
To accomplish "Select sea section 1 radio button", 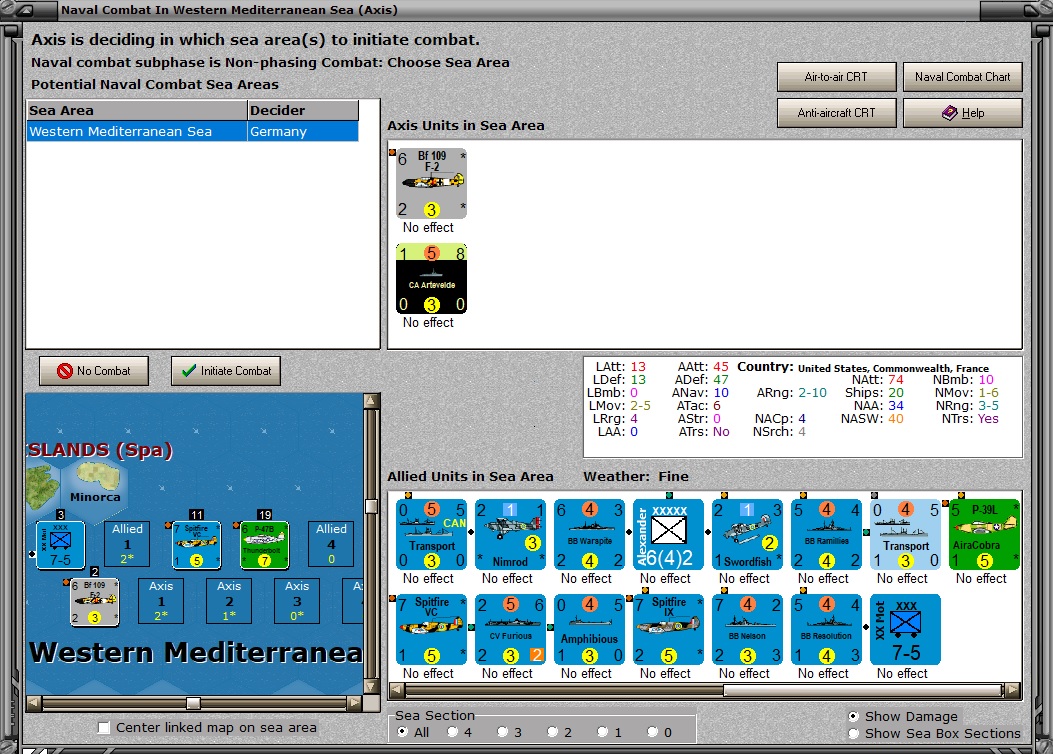I will pos(602,732).
